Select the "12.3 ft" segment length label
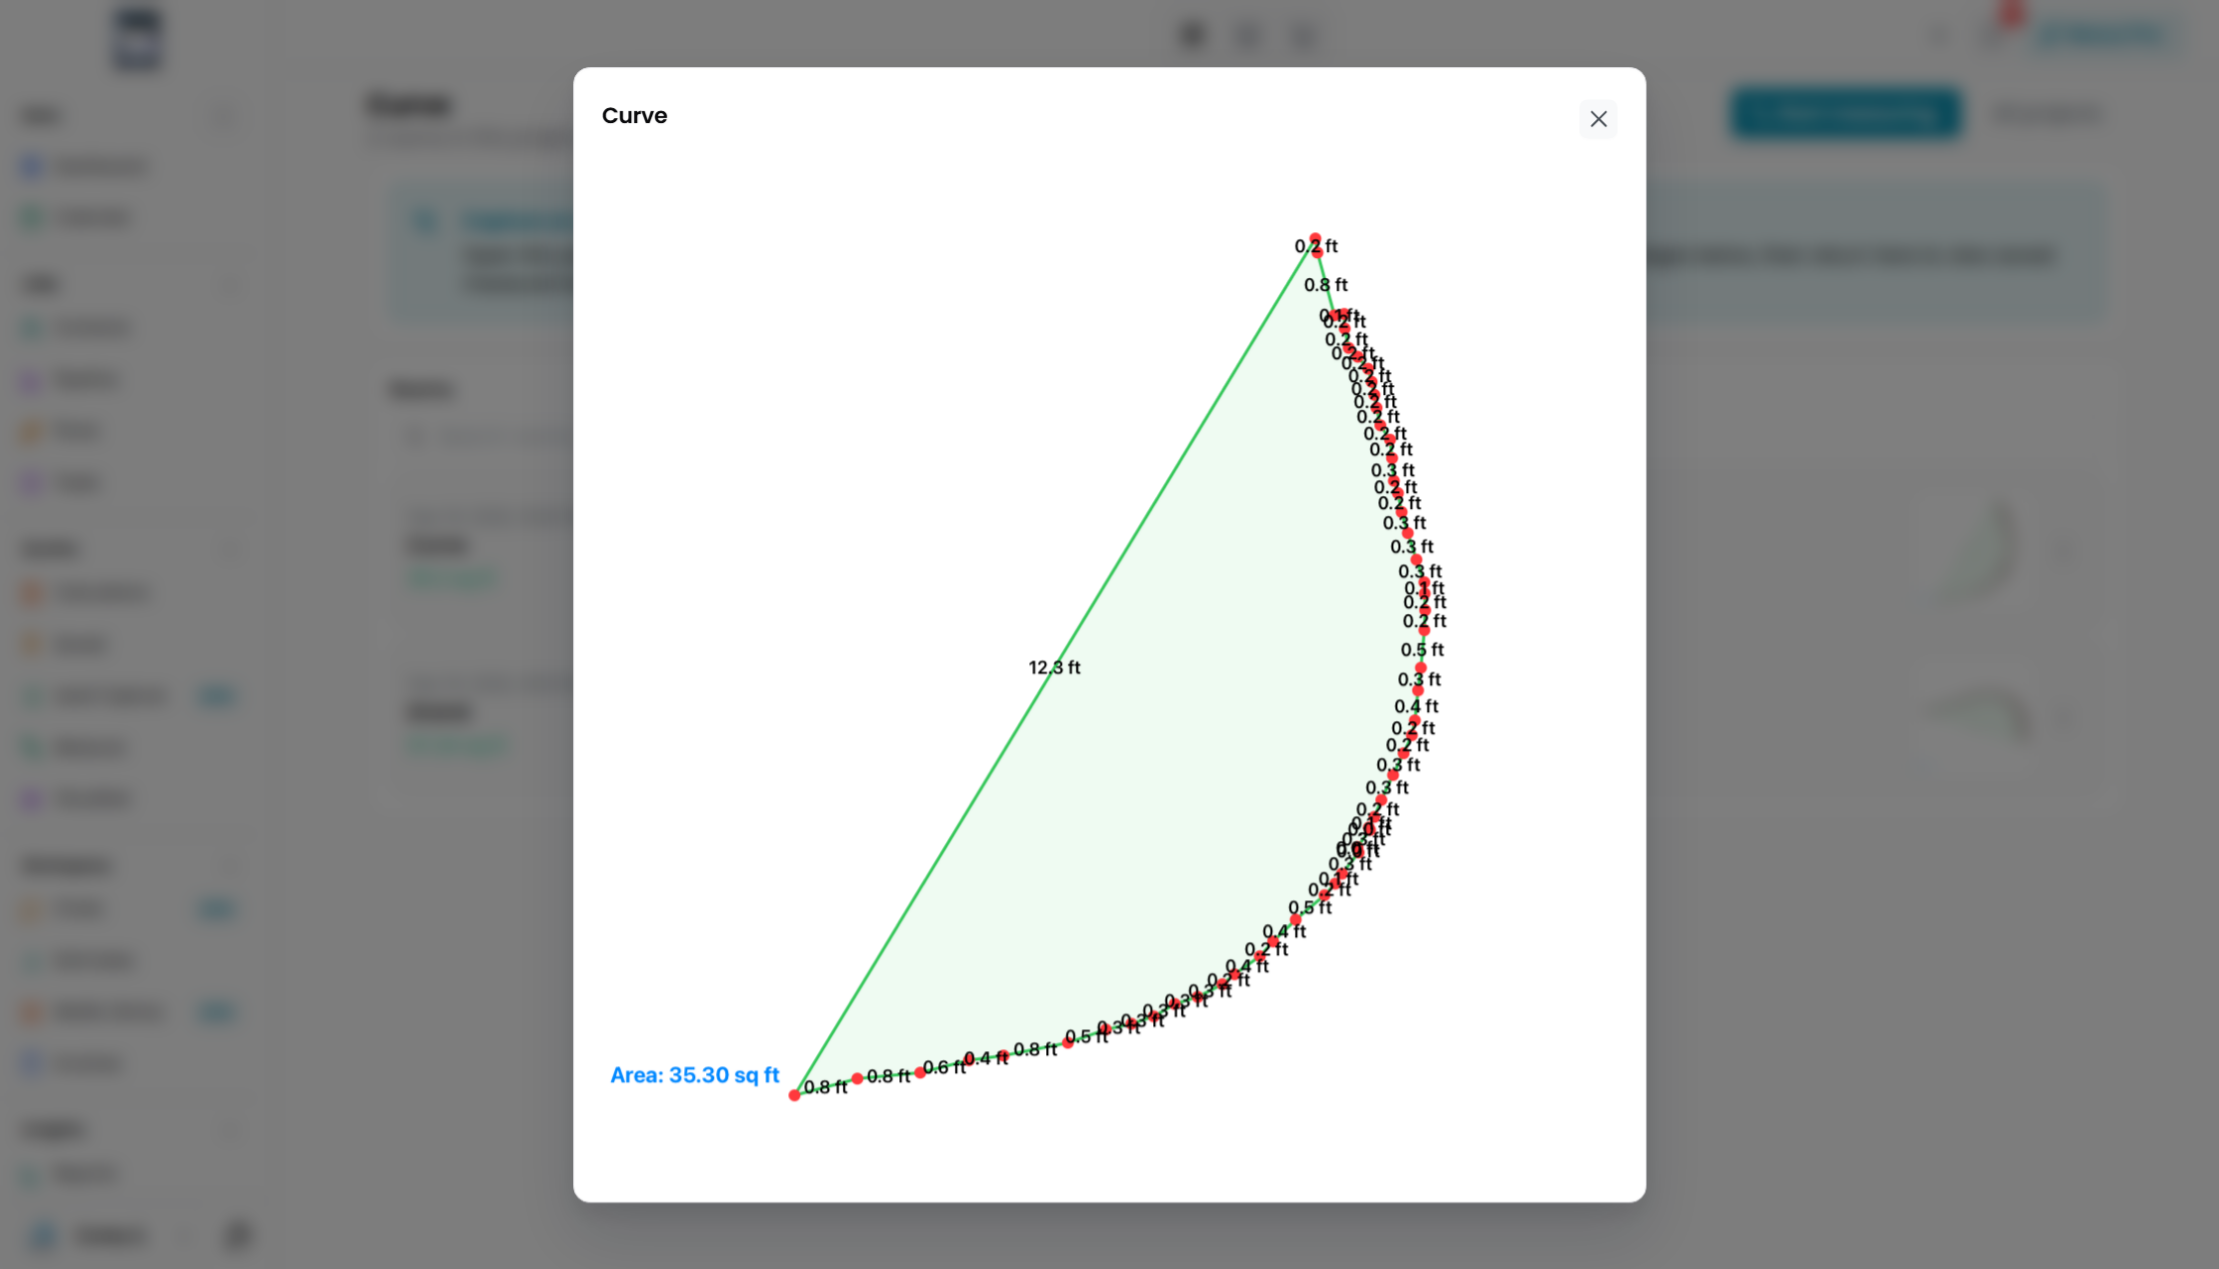The image size is (2219, 1269). (x=1054, y=667)
